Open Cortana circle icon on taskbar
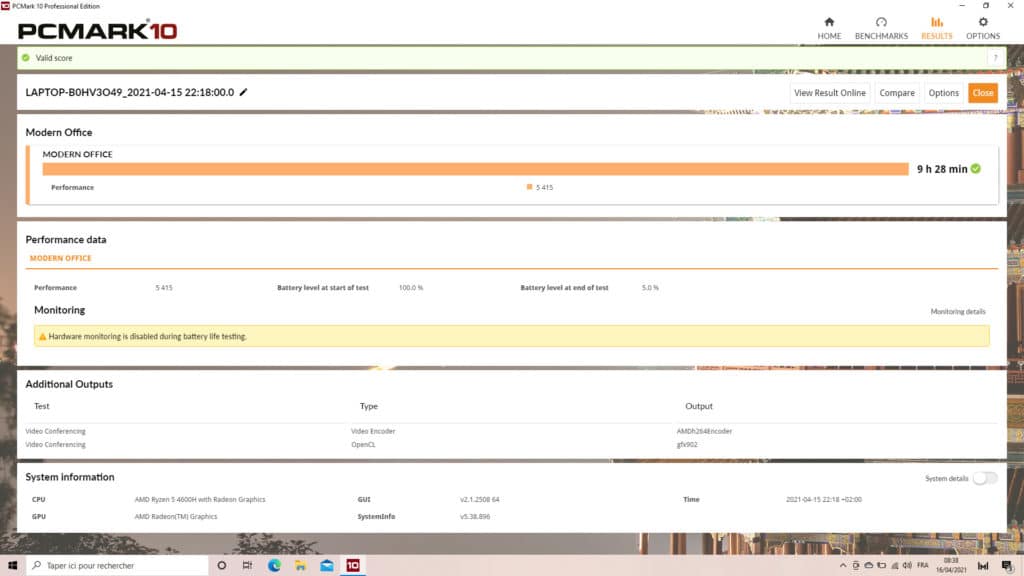The width and height of the screenshot is (1024, 576). (x=221, y=565)
